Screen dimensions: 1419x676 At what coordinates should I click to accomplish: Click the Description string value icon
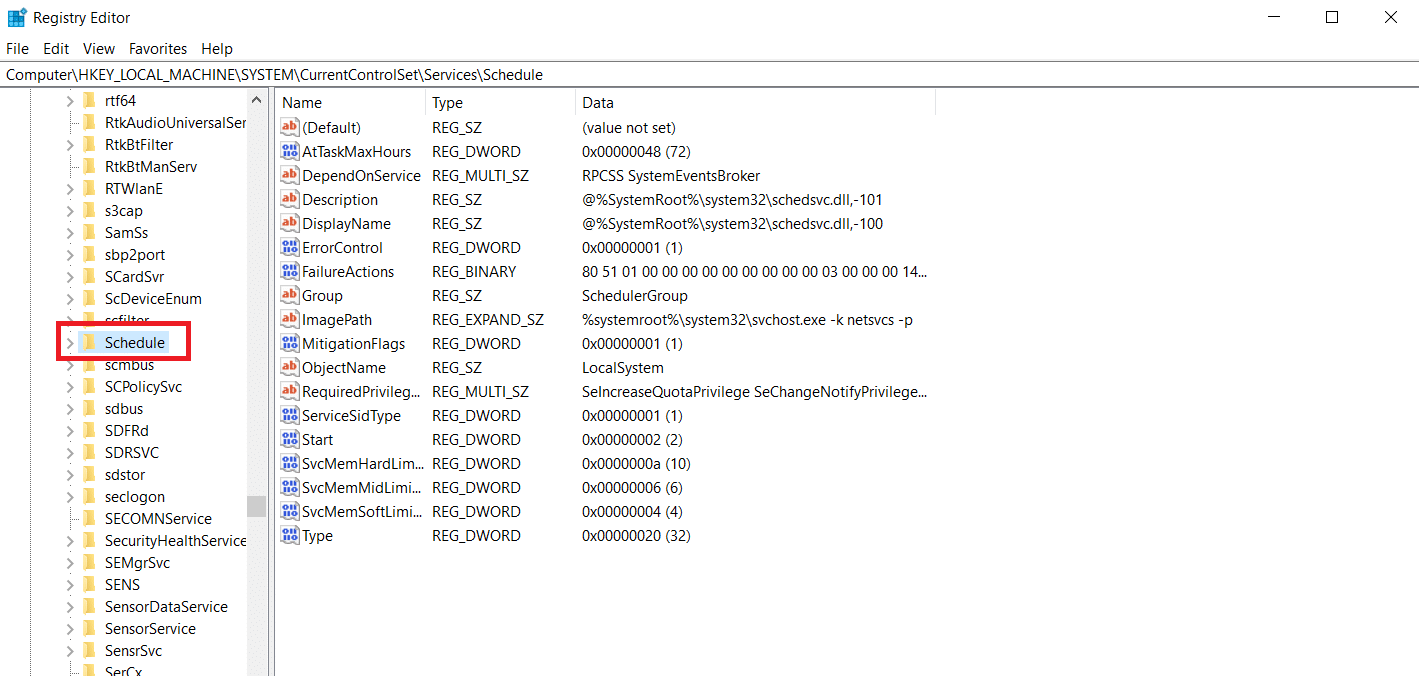pos(290,200)
